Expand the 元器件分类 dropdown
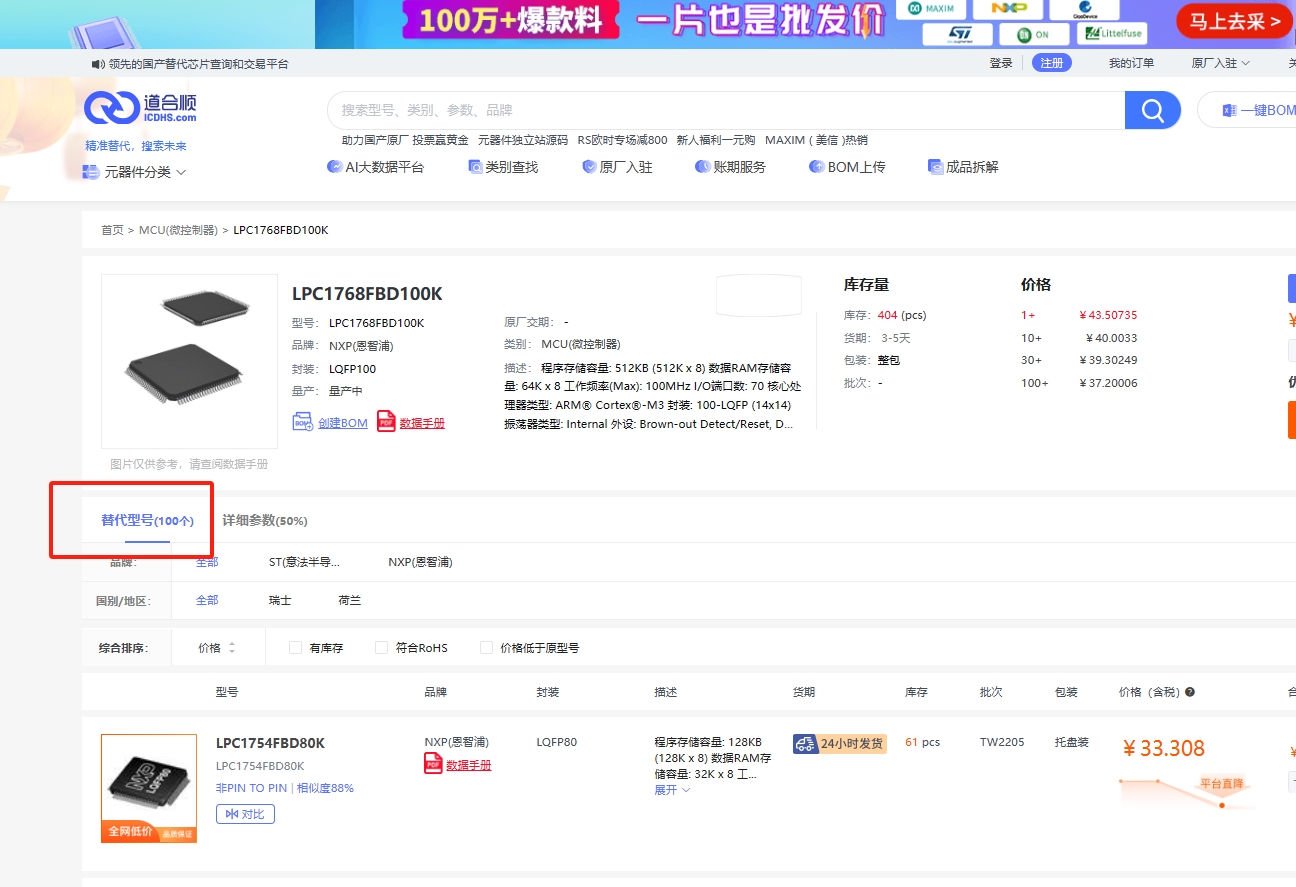Screen dimensions: 1296x887 (x=135, y=172)
